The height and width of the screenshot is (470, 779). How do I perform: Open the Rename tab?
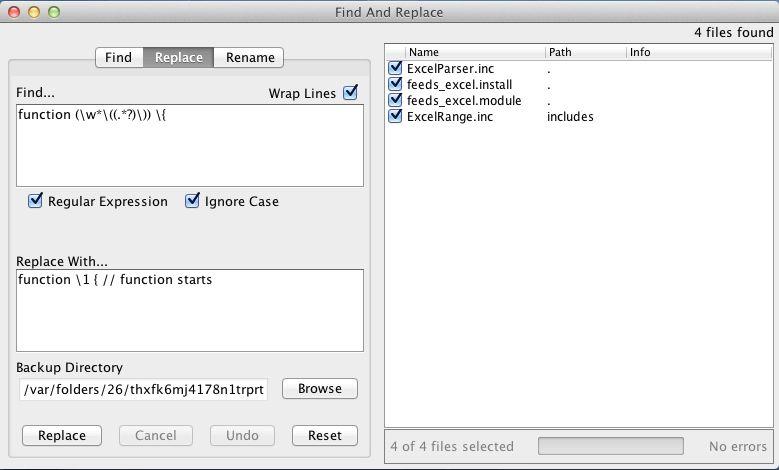pyautogui.click(x=250, y=58)
